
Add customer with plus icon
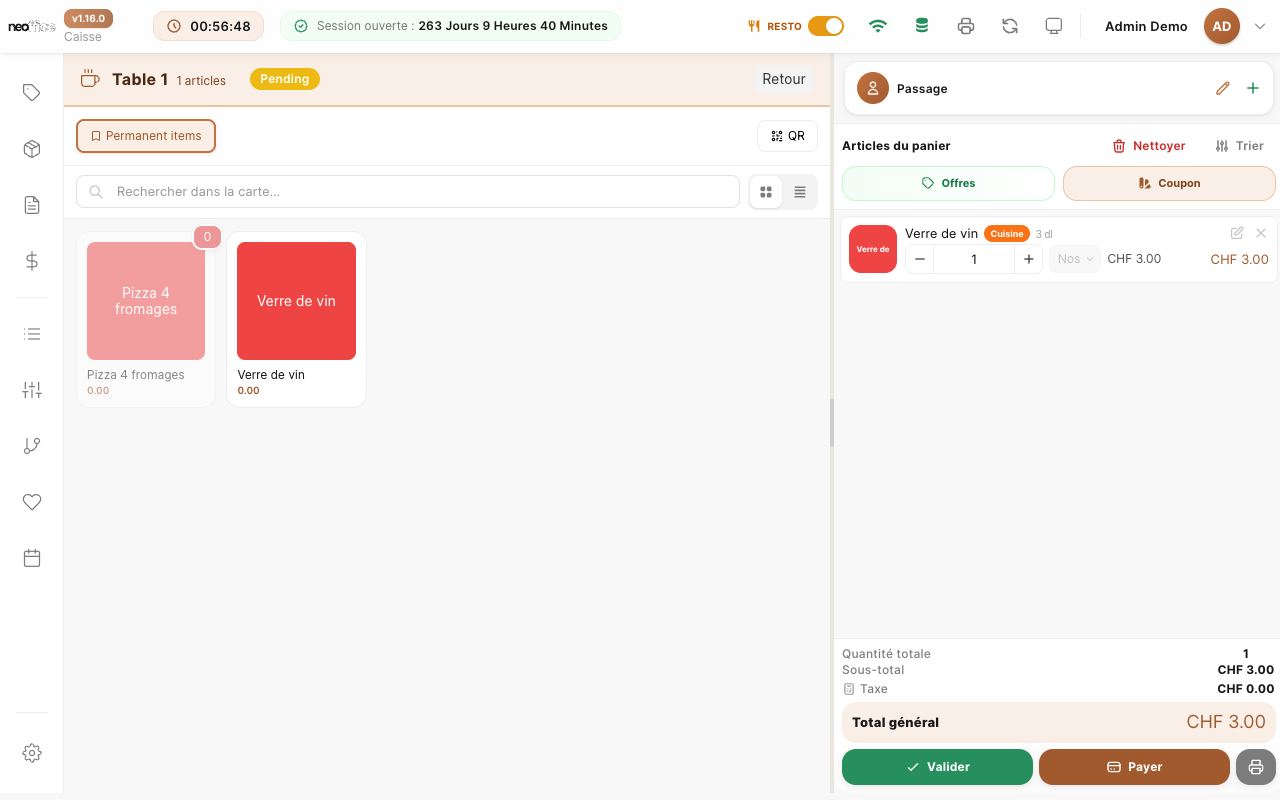[1253, 88]
